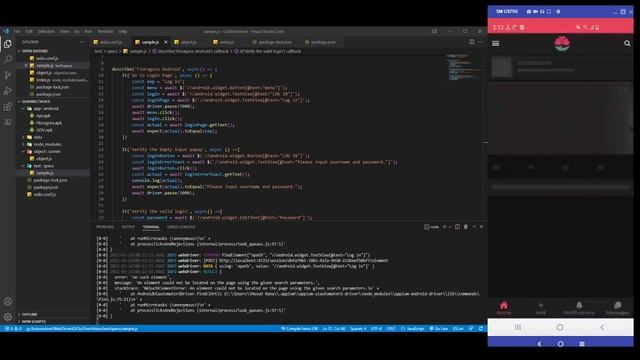Switch to Debug Console panel tab
Viewport: 640px width, 360px height.
point(181,227)
